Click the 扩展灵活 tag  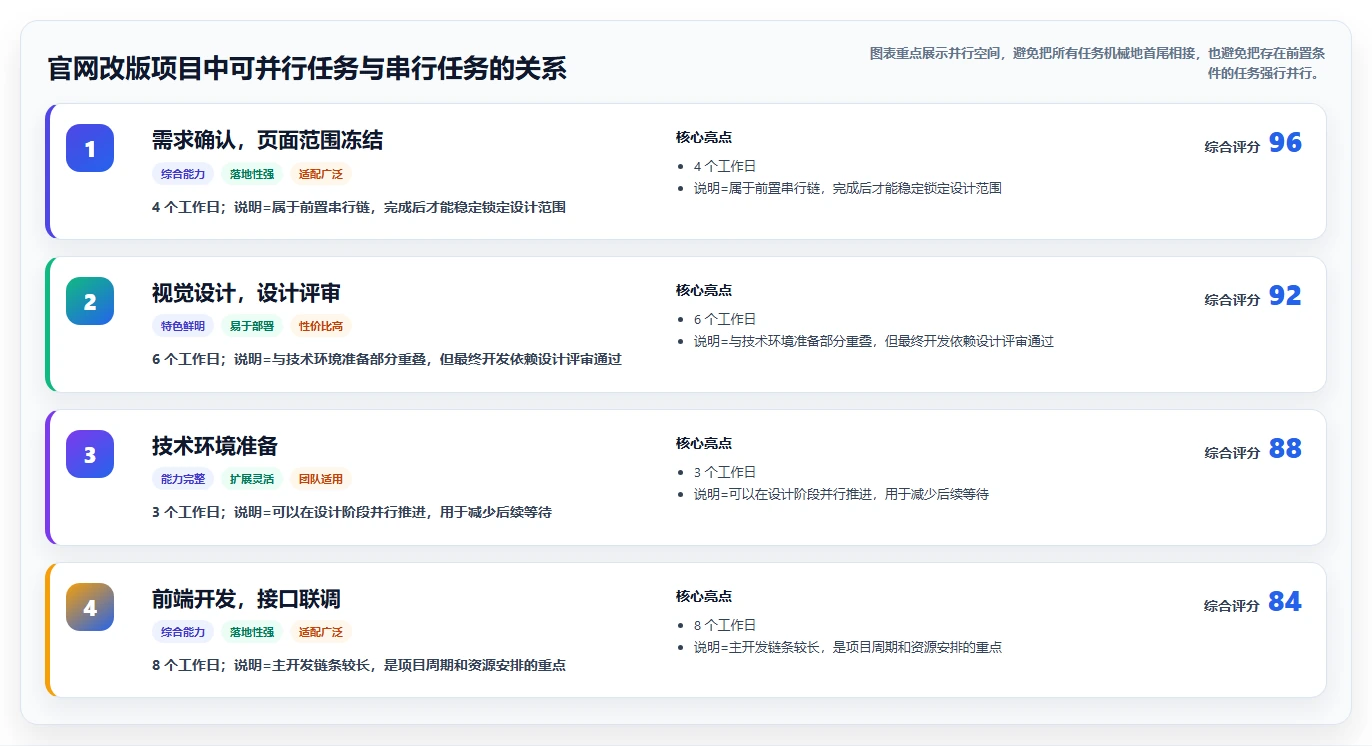point(252,479)
